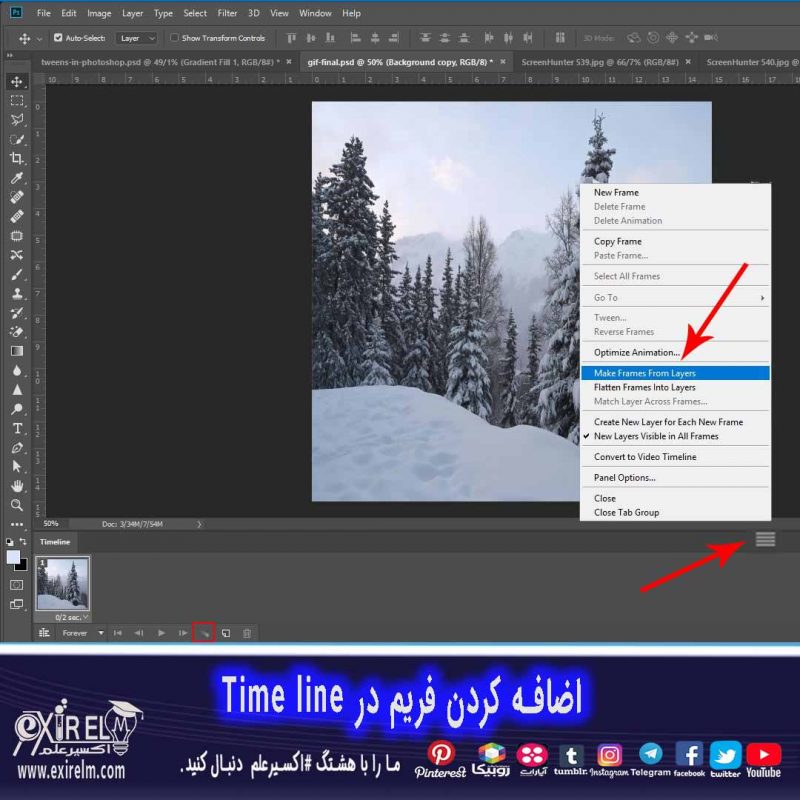Select the Rectangular Marquee tool

17,101
